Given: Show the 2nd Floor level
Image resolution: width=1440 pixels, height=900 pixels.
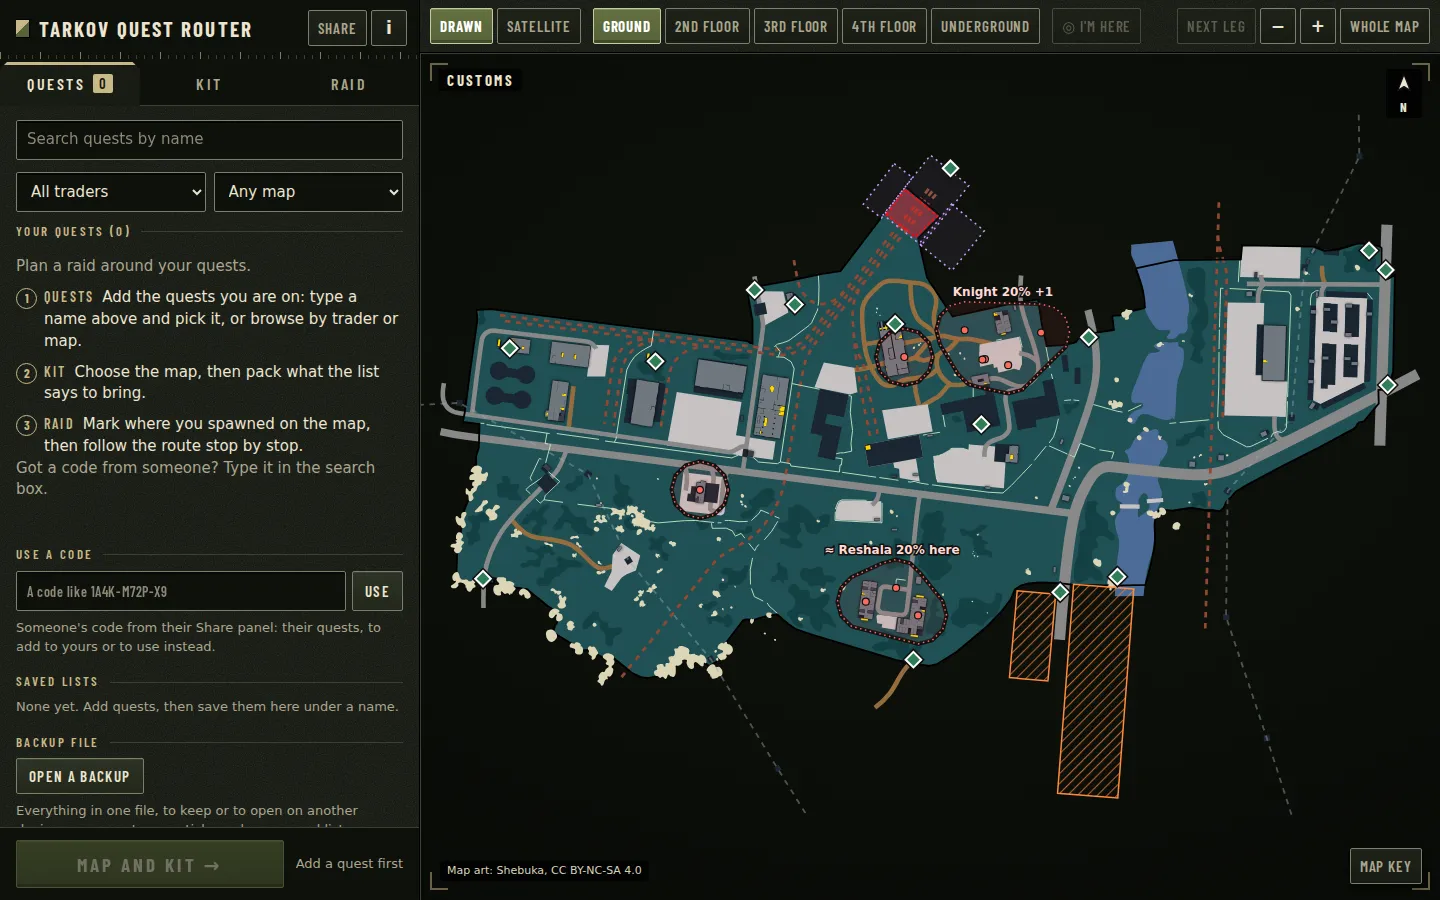Looking at the screenshot, I should (x=707, y=27).
